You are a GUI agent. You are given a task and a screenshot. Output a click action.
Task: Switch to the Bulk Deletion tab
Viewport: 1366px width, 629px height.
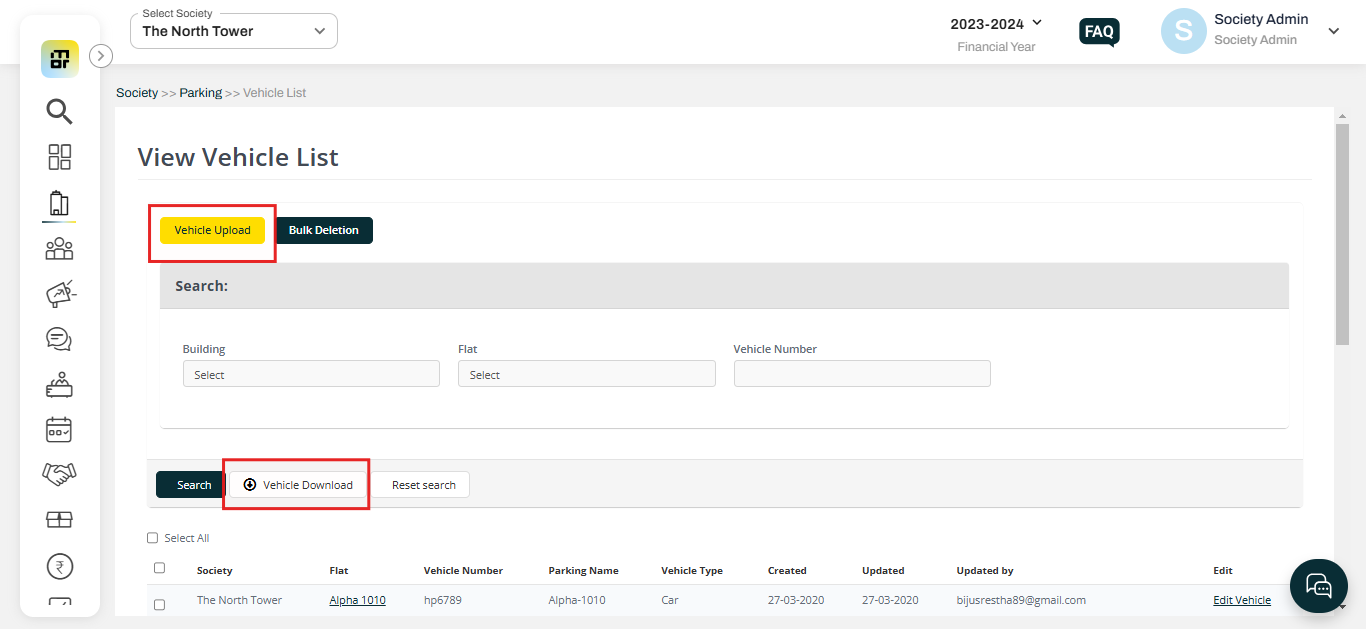tap(324, 230)
